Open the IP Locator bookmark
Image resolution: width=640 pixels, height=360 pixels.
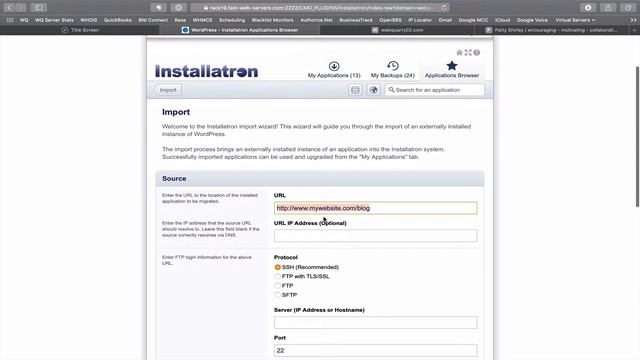(x=420, y=20)
